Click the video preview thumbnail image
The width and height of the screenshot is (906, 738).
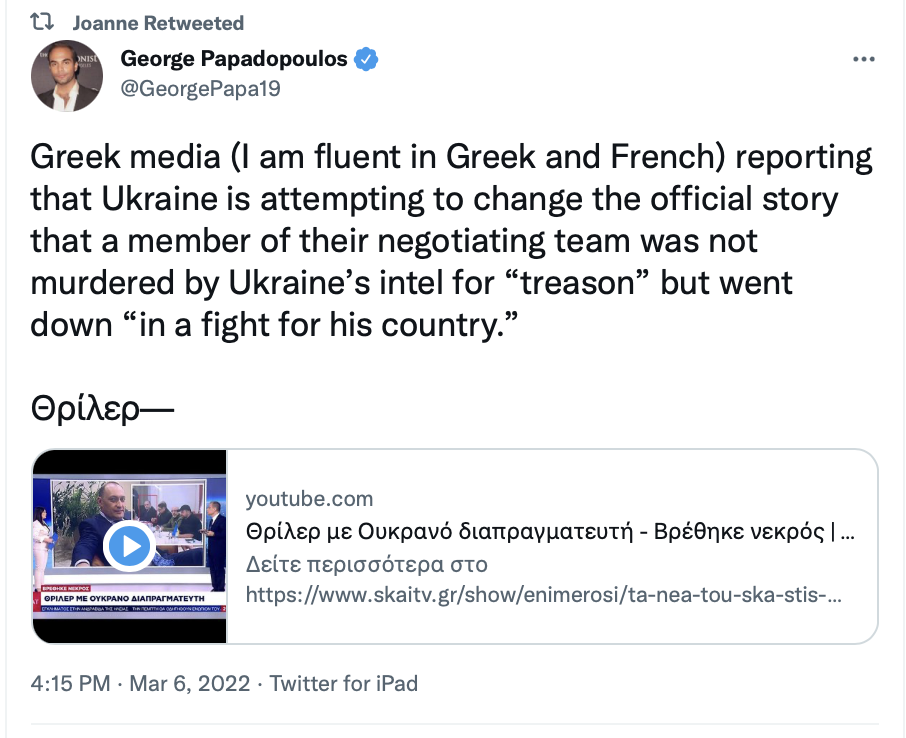point(129,546)
